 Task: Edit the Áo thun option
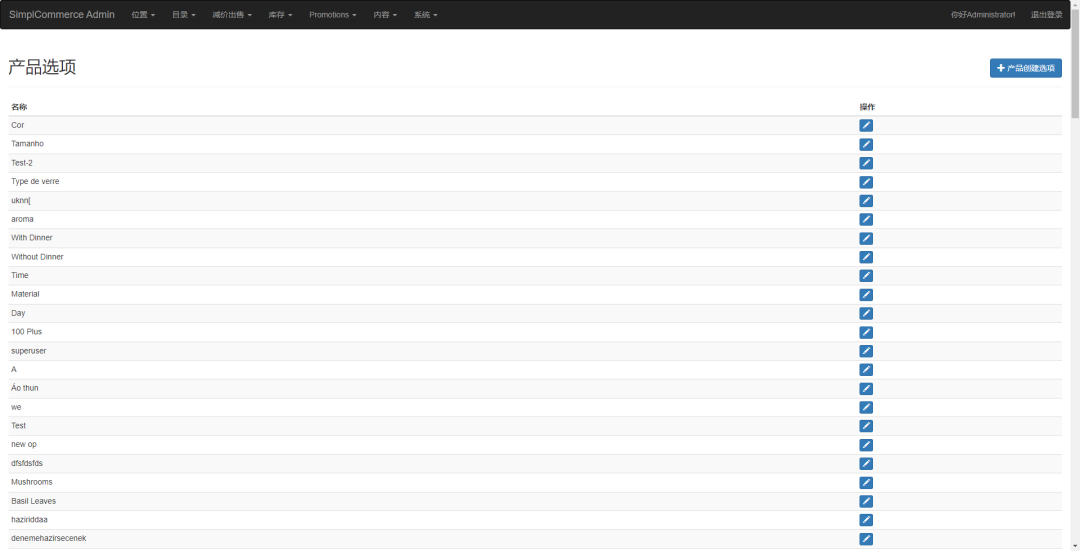[866, 388]
